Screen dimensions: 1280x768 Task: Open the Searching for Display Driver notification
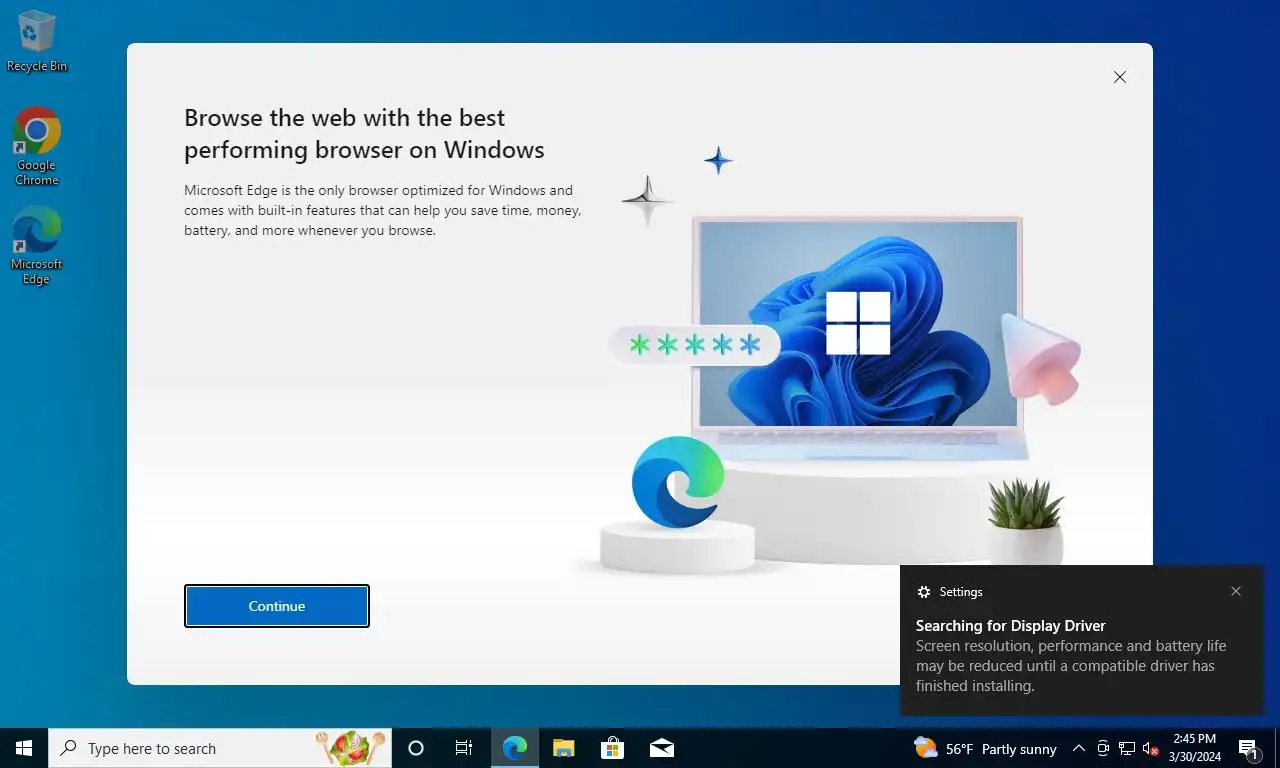[x=1082, y=641]
